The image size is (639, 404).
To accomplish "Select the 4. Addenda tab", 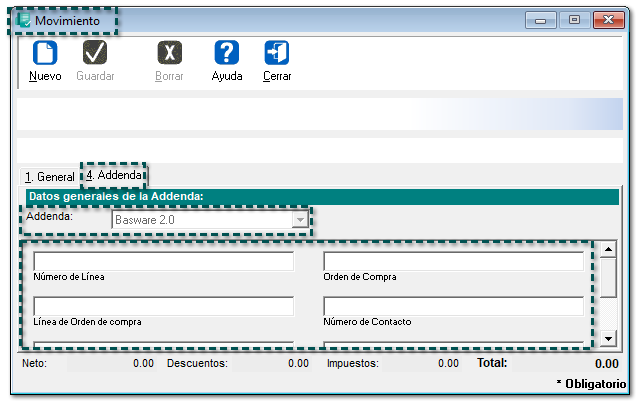I will 114,175.
